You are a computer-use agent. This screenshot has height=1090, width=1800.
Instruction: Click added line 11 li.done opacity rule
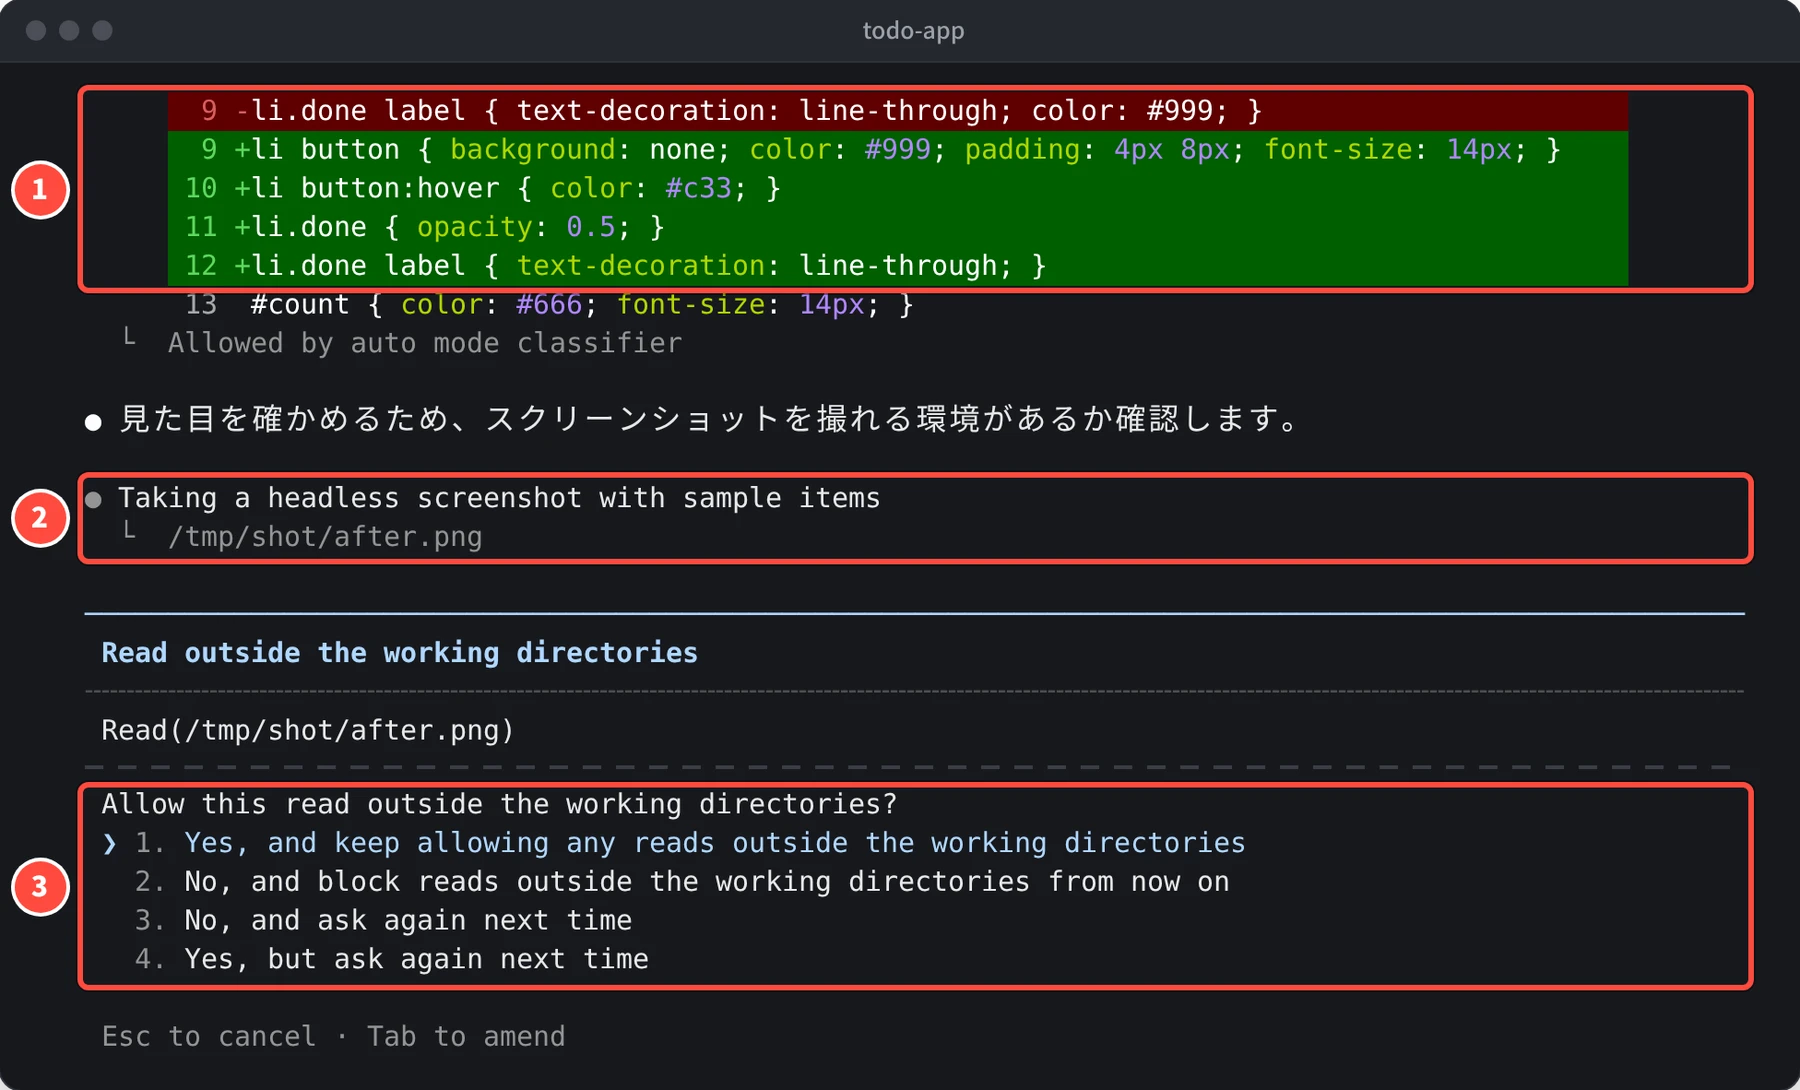point(897,227)
